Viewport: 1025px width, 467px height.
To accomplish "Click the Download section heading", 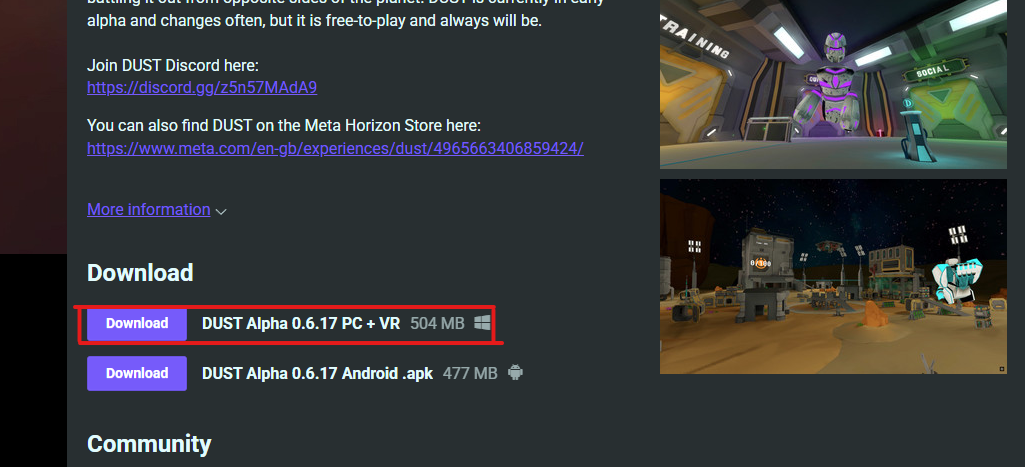I will click(x=140, y=273).
